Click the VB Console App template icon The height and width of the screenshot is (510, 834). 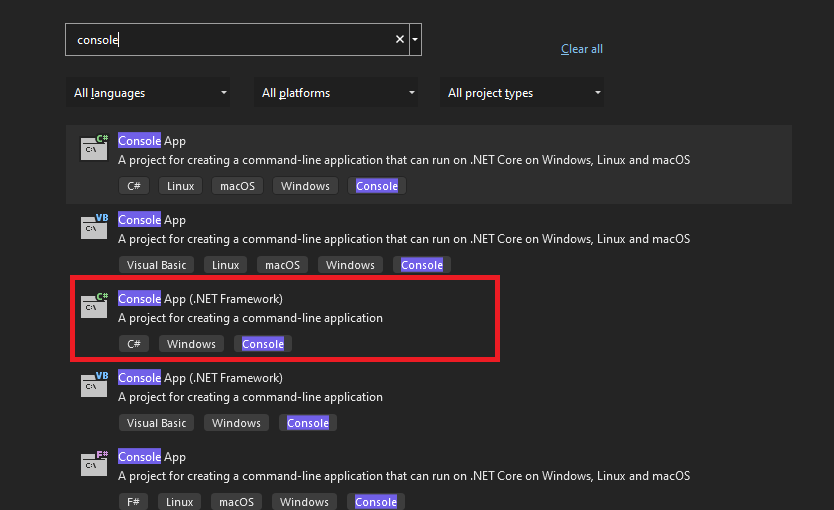(94, 227)
